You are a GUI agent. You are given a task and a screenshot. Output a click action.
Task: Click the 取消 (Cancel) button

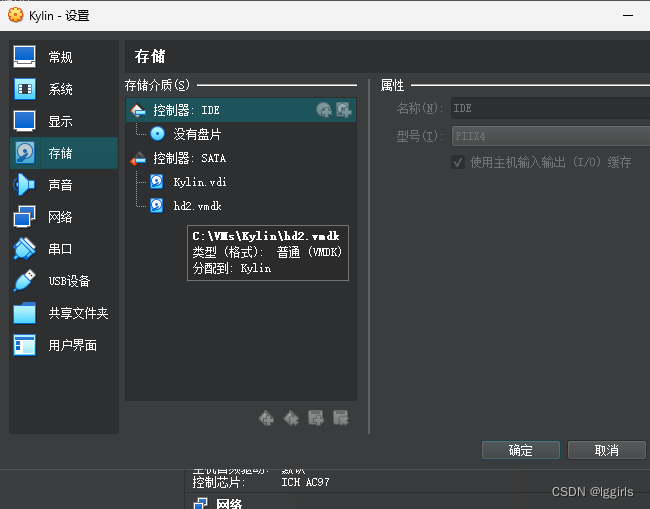pyautogui.click(x=606, y=450)
